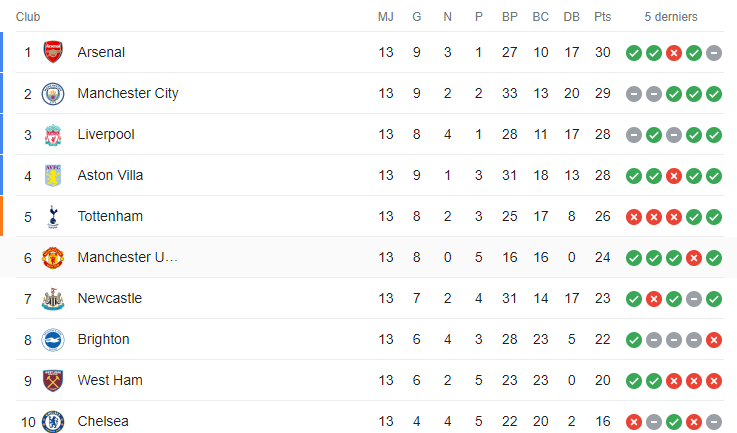Click the Newcastle club crest
The image size is (737, 433).
click(53, 299)
